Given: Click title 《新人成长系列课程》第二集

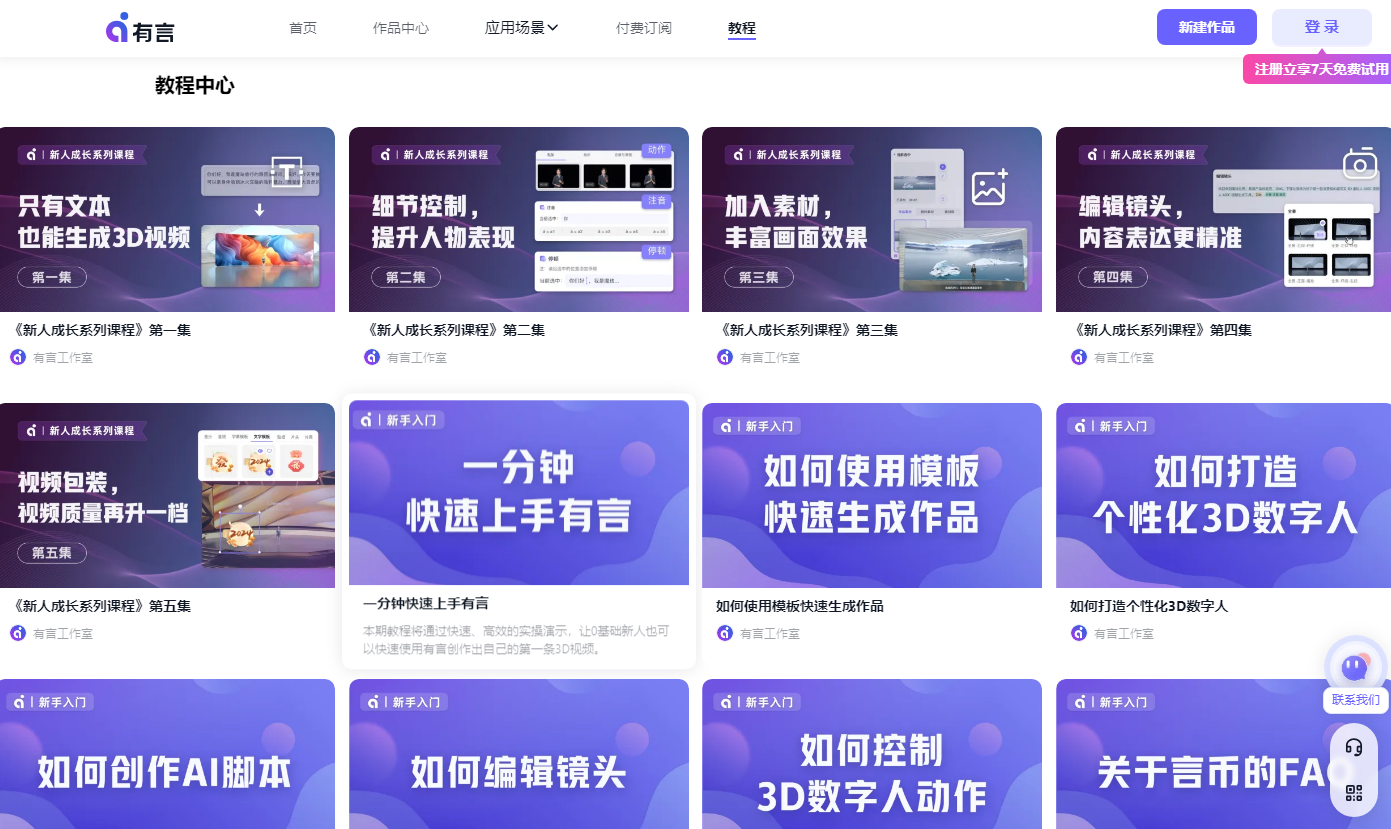Looking at the screenshot, I should point(452,330).
